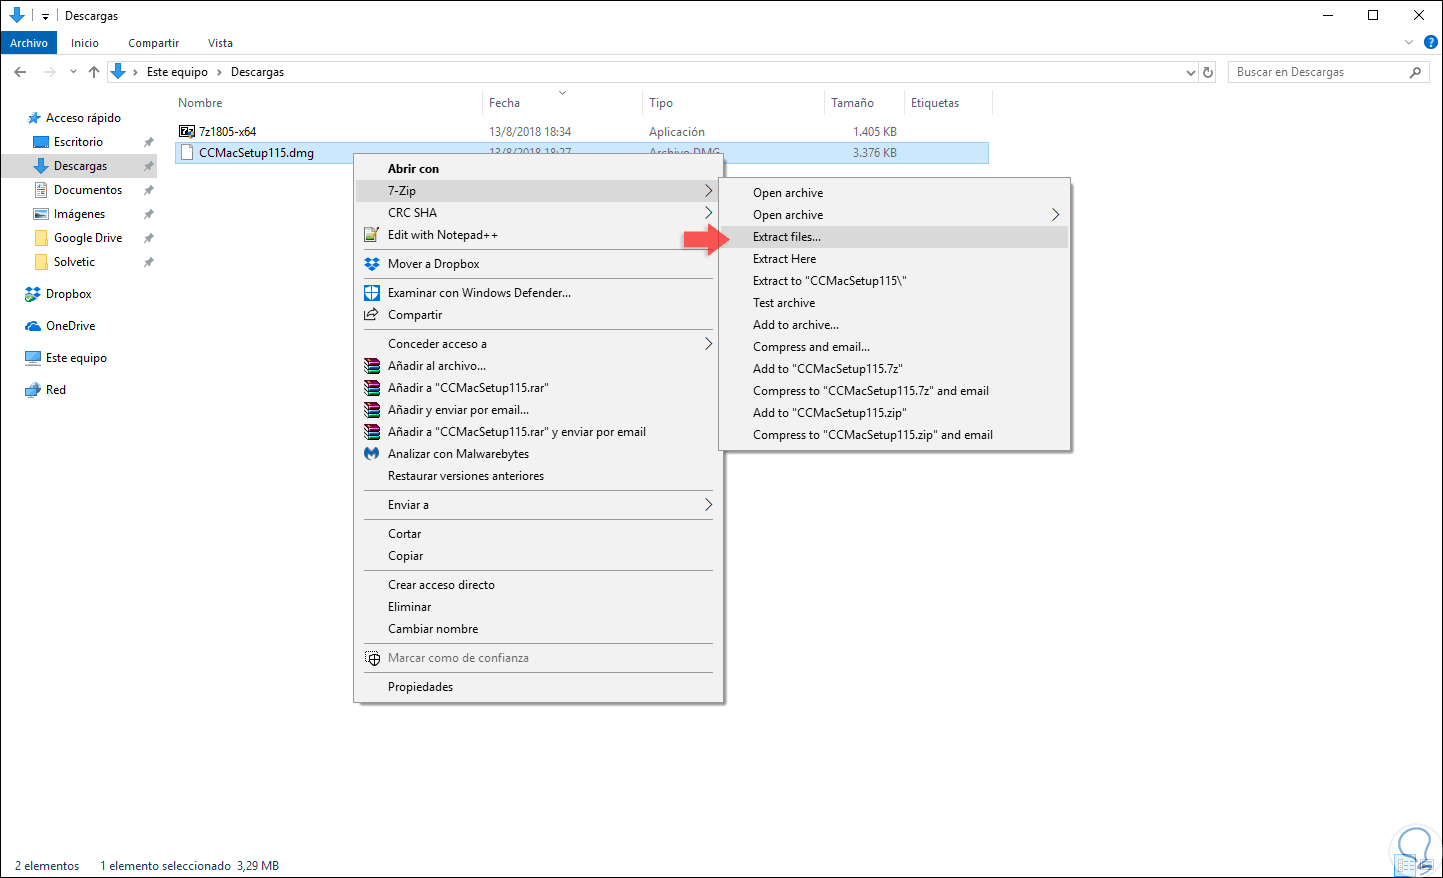The height and width of the screenshot is (878, 1443).
Task: Click the up arrow navigation button
Action: point(94,72)
